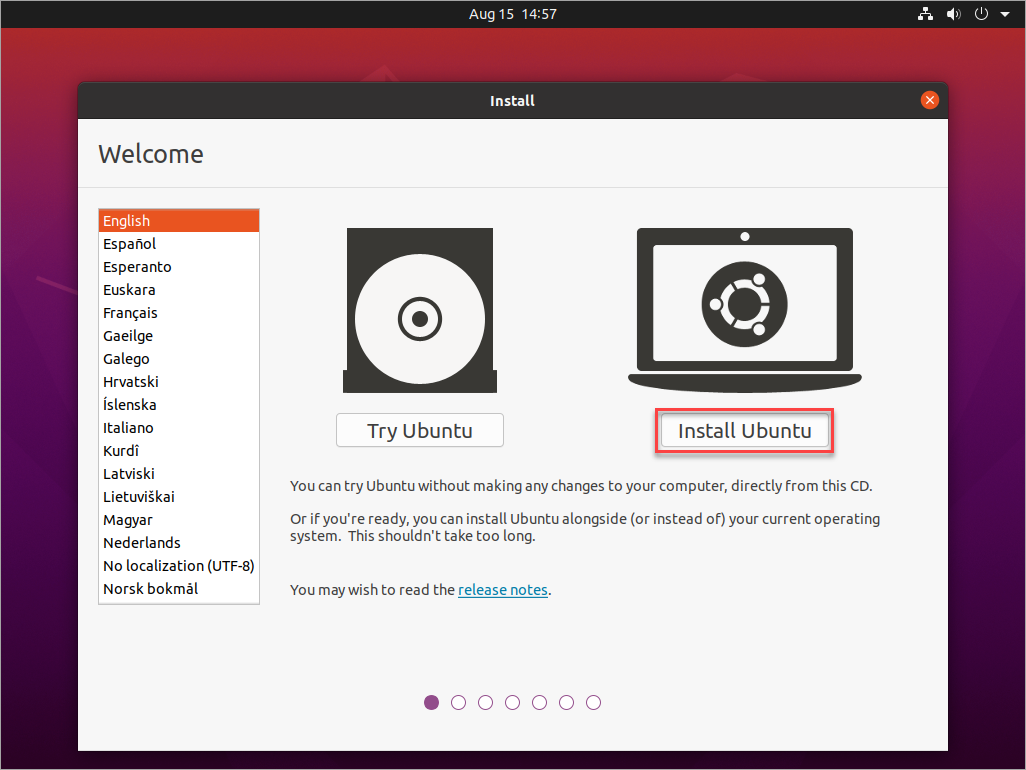This screenshot has height=770, width=1026.
Task: Select Magyar language
Action: pos(179,520)
